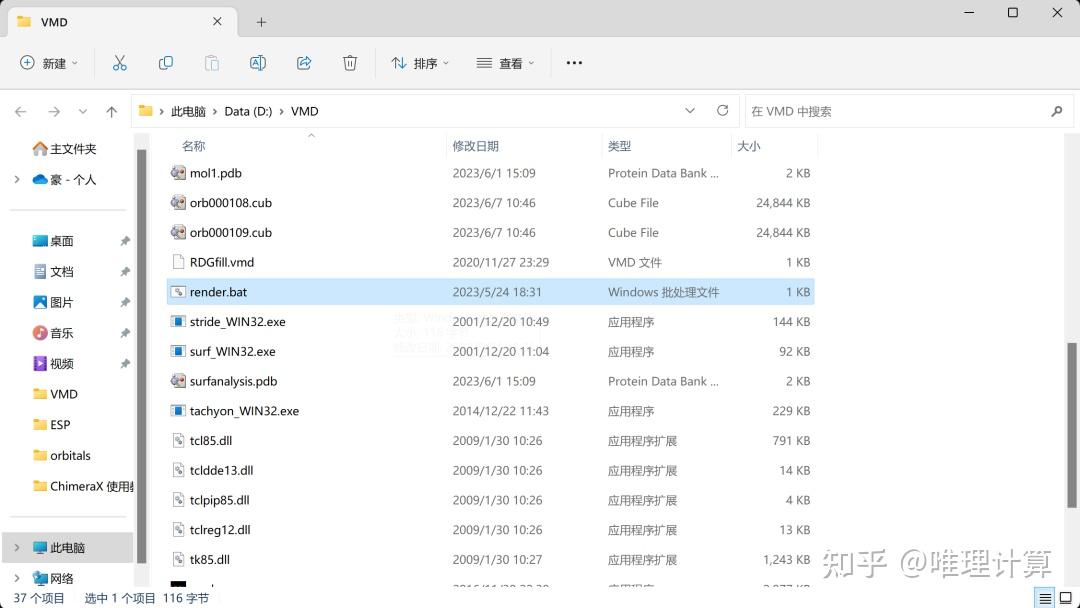Click the Paste icon in the toolbar
Image resolution: width=1080 pixels, height=608 pixels.
211,62
